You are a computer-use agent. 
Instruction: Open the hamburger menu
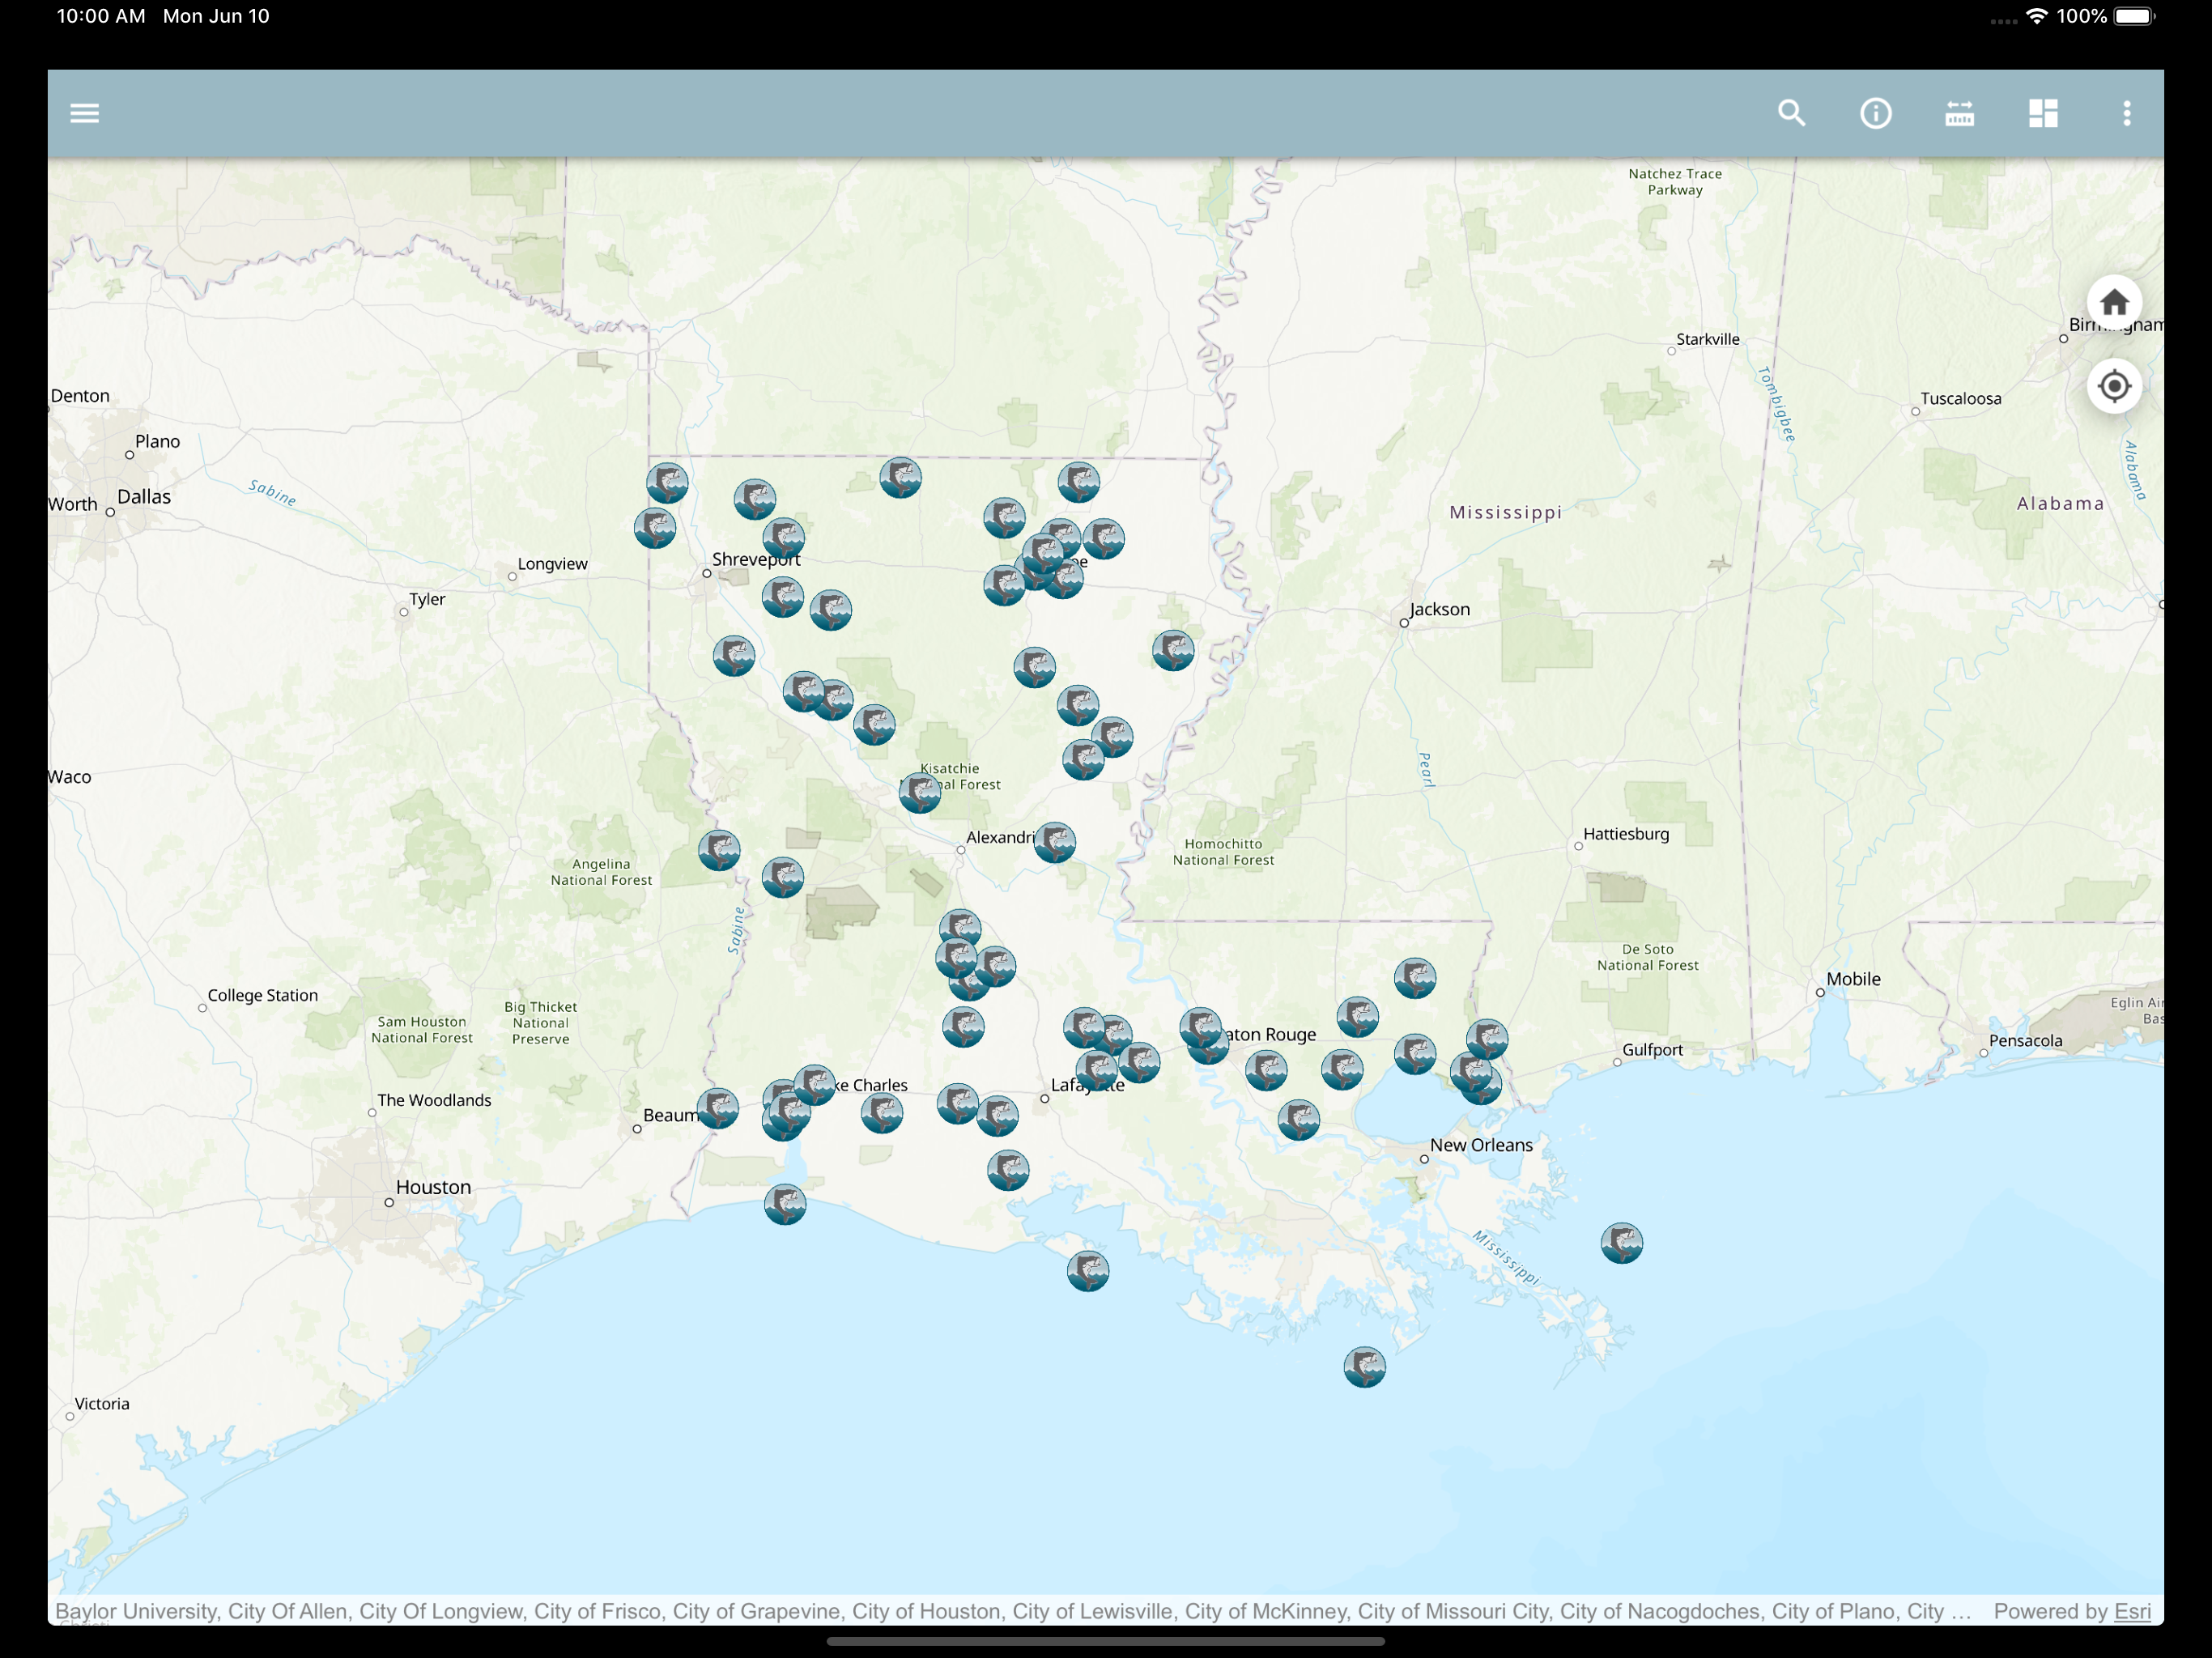point(85,113)
